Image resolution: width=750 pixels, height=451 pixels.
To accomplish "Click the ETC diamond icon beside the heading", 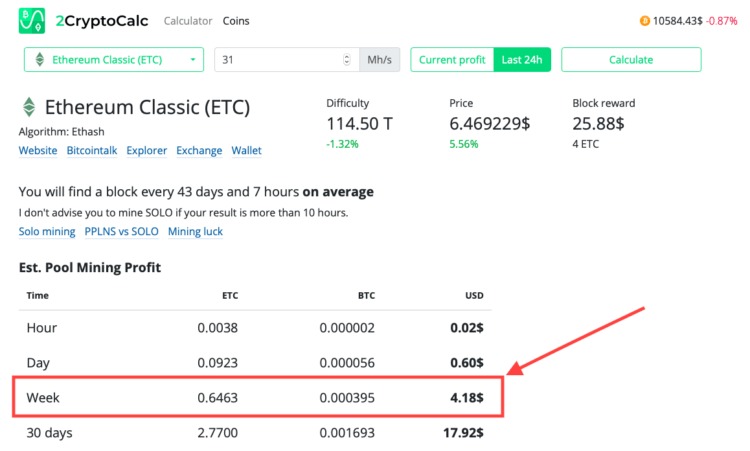I will click(x=29, y=107).
